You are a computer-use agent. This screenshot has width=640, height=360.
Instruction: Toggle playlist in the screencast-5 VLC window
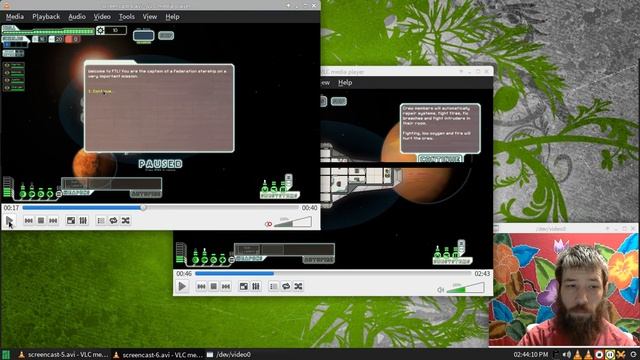coord(101,221)
